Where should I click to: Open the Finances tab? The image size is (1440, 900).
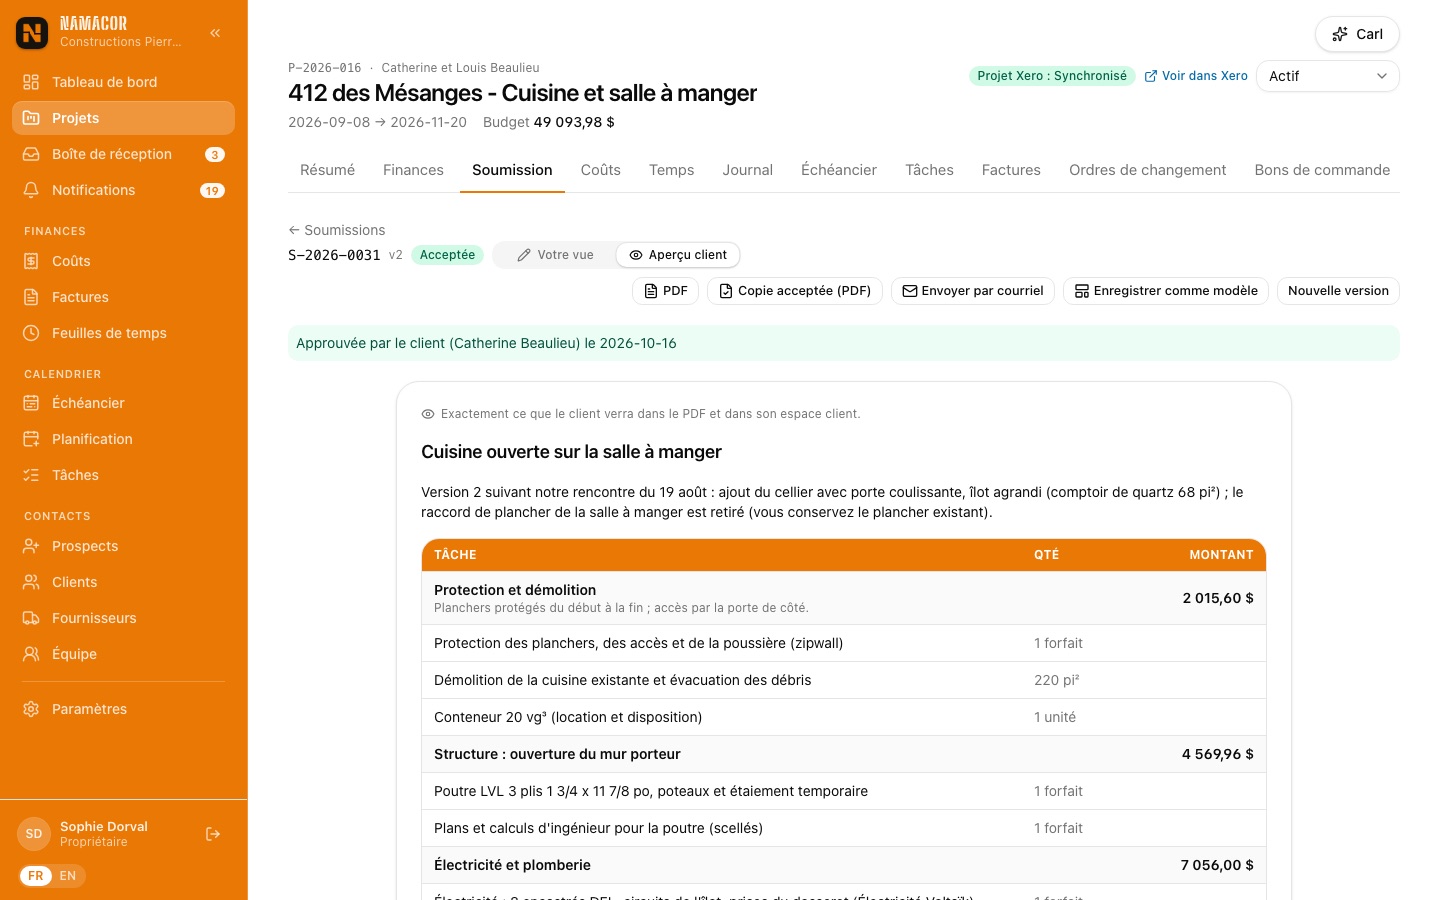413,170
